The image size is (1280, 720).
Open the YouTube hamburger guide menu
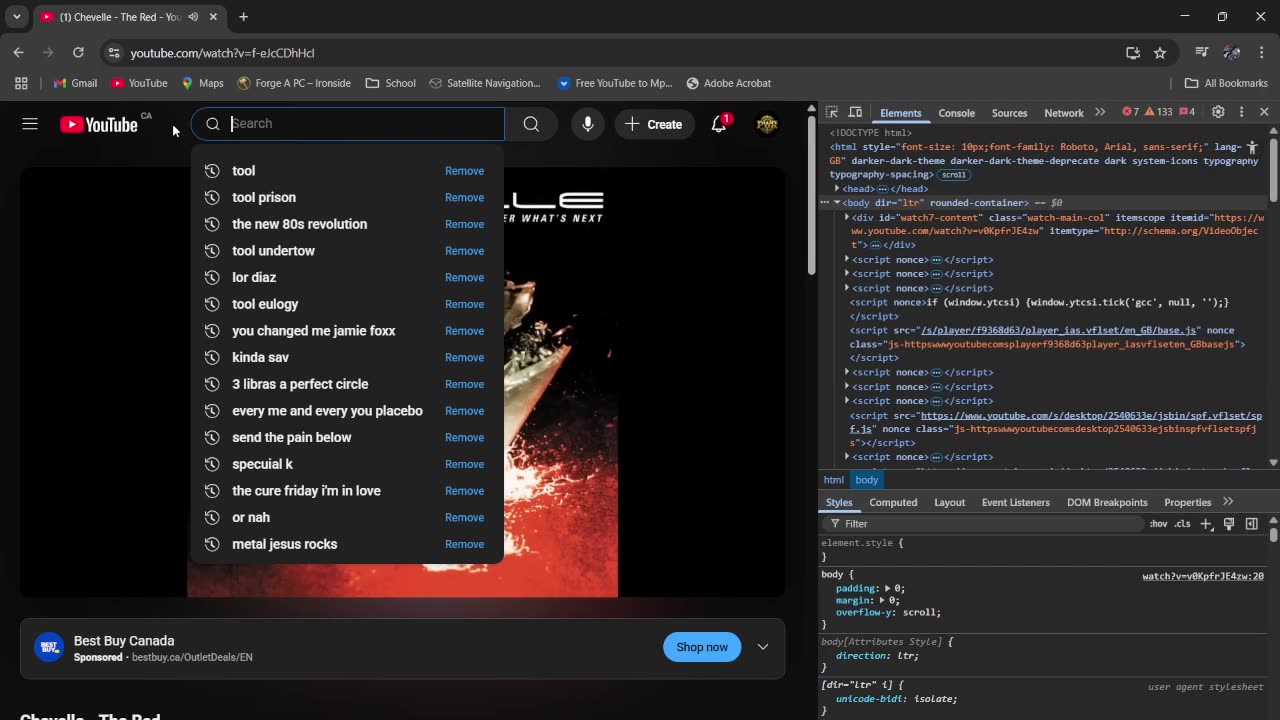[x=30, y=124]
